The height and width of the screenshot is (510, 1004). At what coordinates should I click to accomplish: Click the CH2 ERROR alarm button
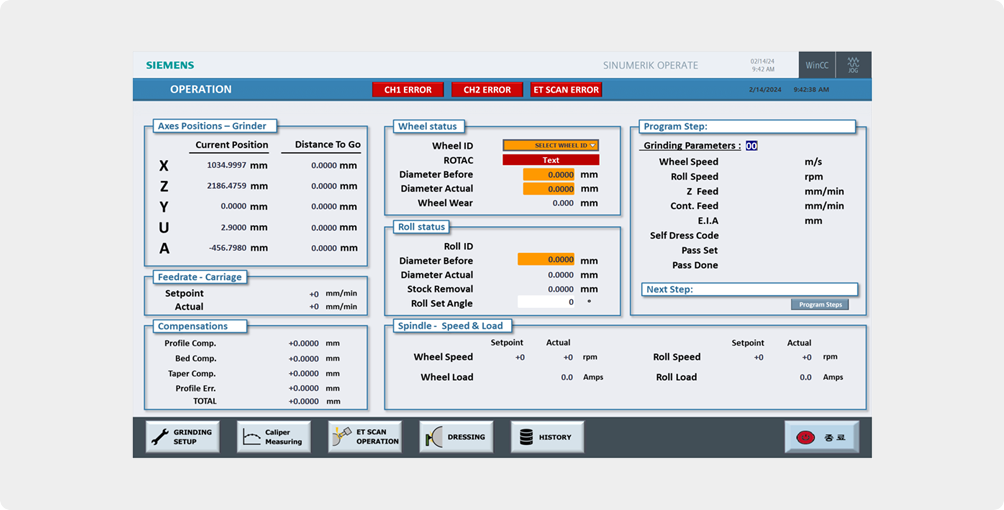tap(487, 90)
